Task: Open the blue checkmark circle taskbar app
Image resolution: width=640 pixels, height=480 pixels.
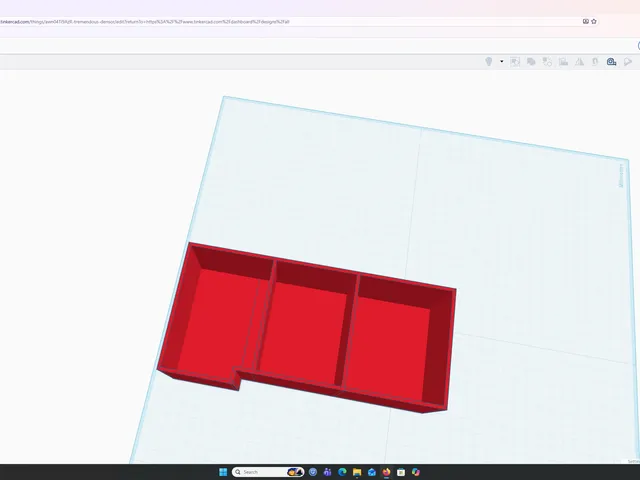Action: [x=313, y=472]
